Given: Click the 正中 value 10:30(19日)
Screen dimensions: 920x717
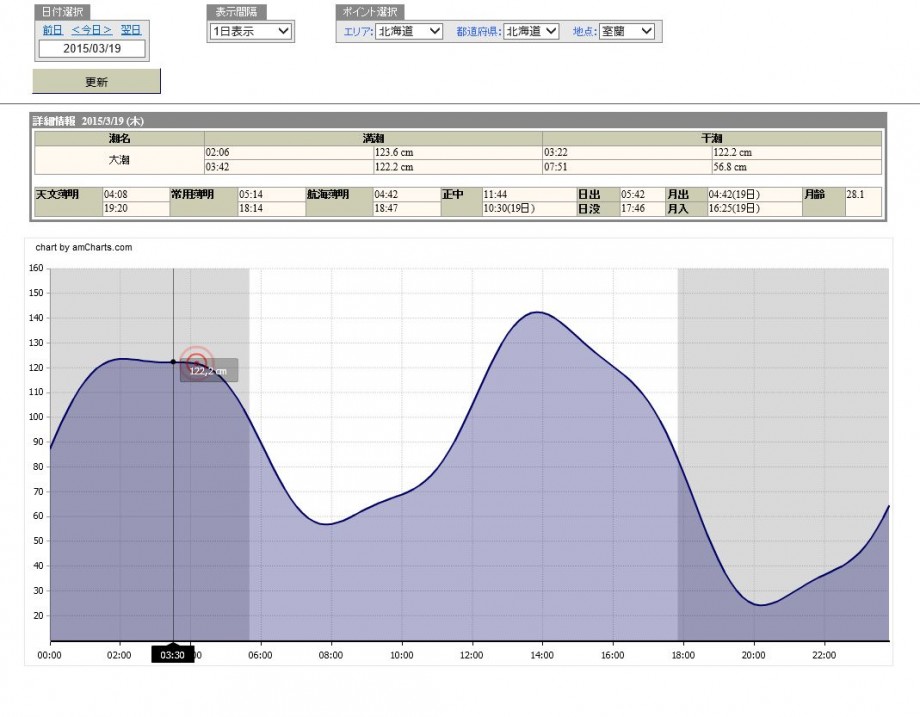Looking at the screenshot, I should coord(509,208).
